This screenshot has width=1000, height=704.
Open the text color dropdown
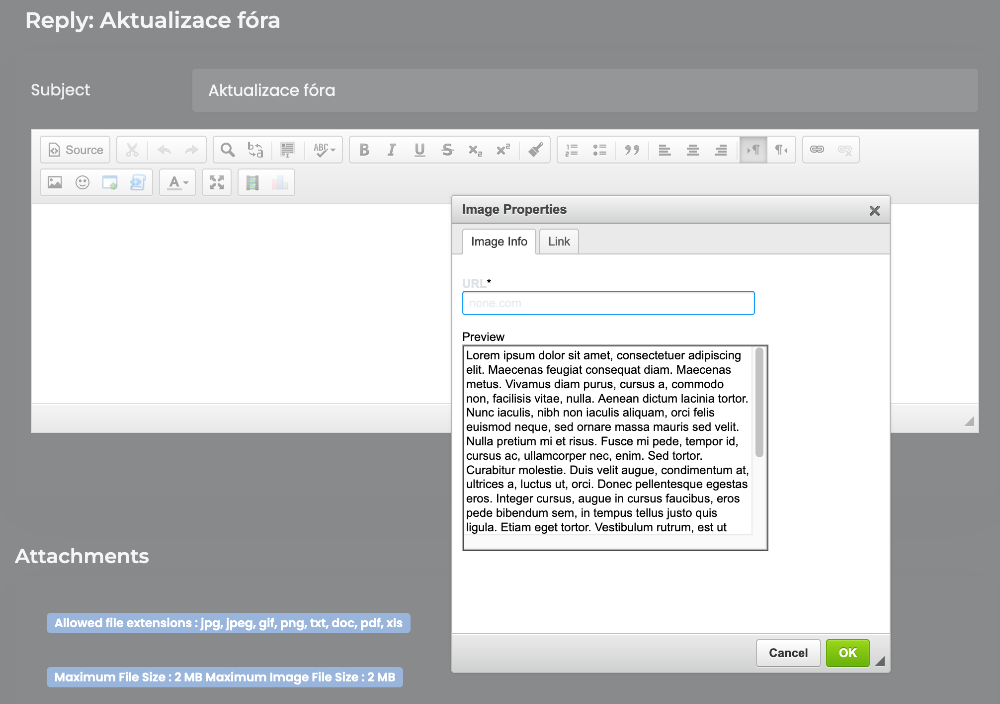(178, 183)
